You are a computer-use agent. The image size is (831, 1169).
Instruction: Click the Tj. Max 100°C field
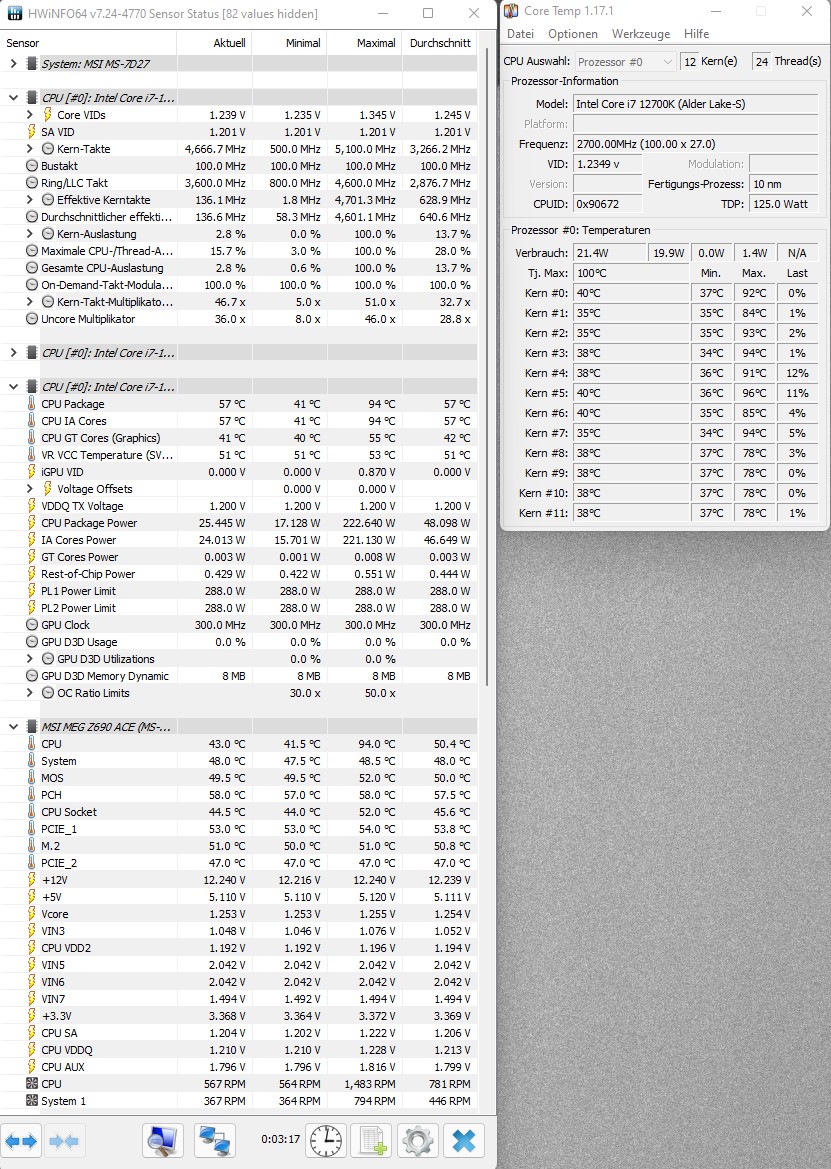point(631,273)
